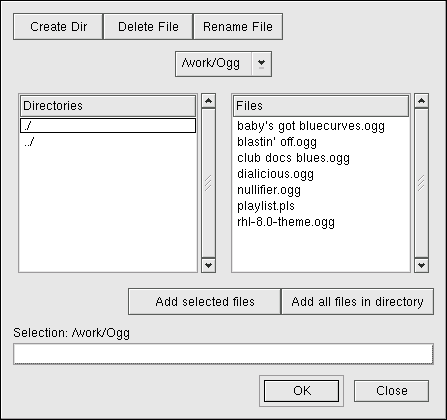
Task: Select baby's got bluecurves.ogg file
Action: click(311, 126)
